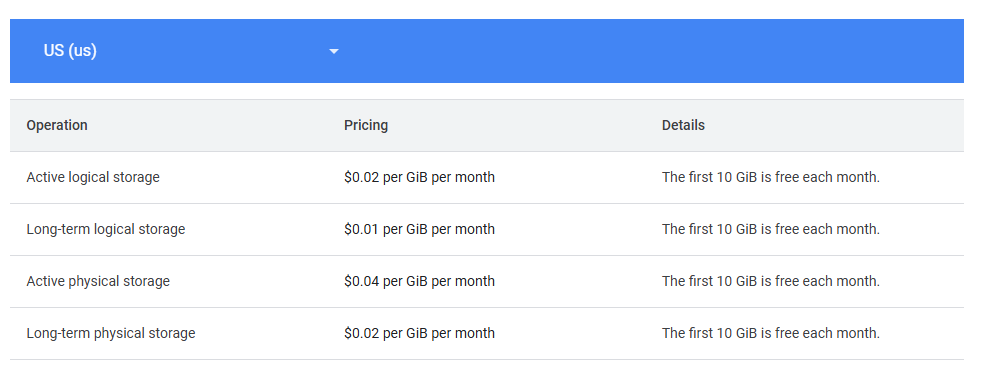
Task: Select the Active physical storage operation cell
Action: point(98,281)
